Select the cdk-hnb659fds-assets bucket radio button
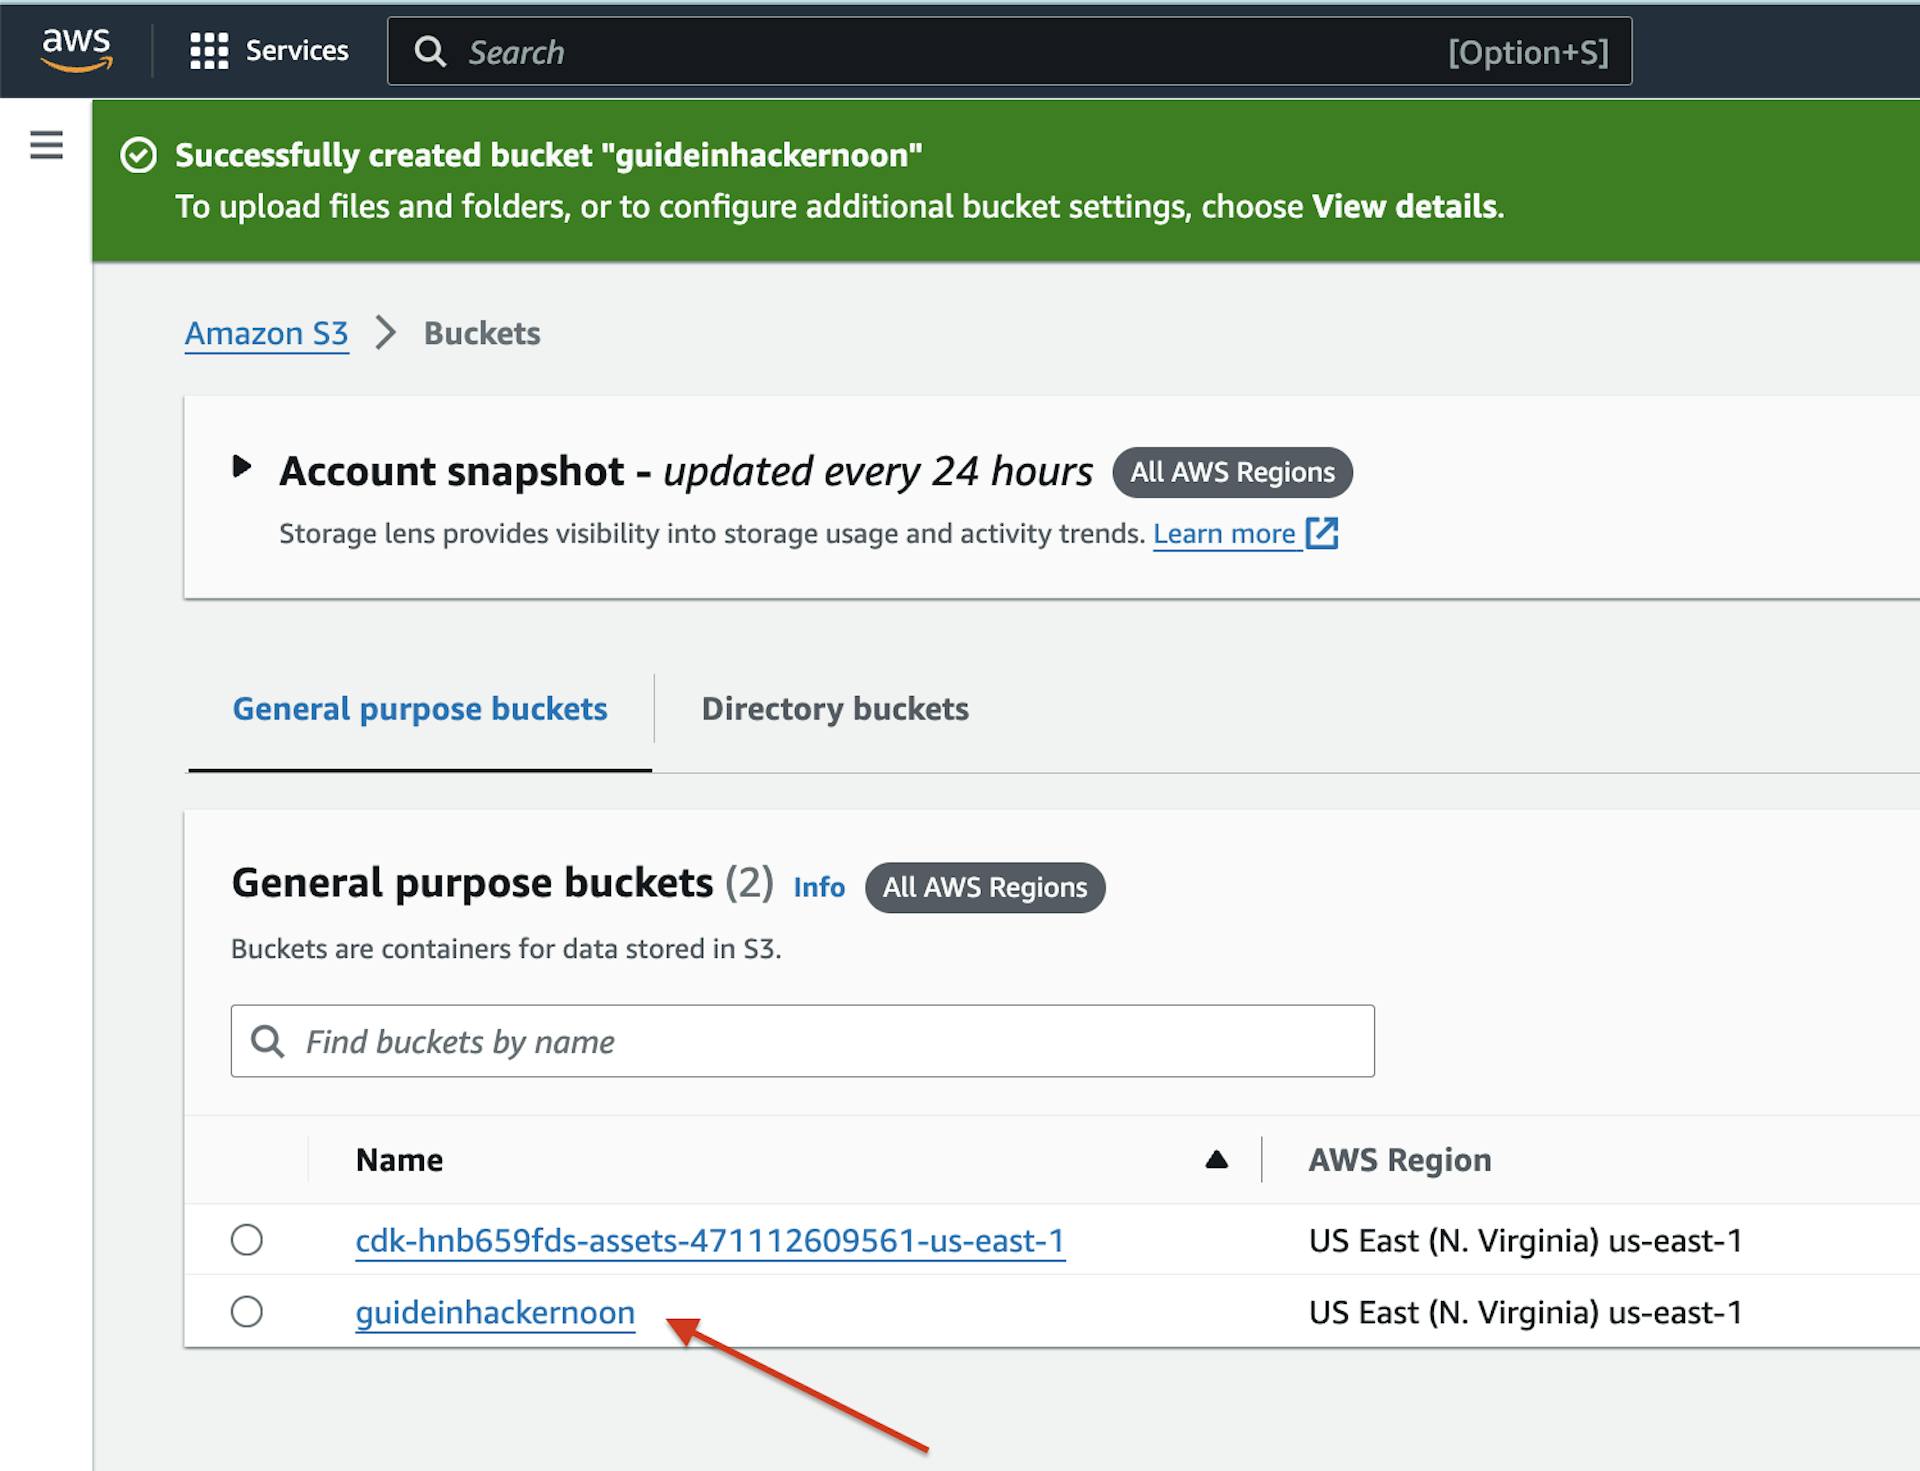The width and height of the screenshot is (1920, 1471). pyautogui.click(x=246, y=1240)
